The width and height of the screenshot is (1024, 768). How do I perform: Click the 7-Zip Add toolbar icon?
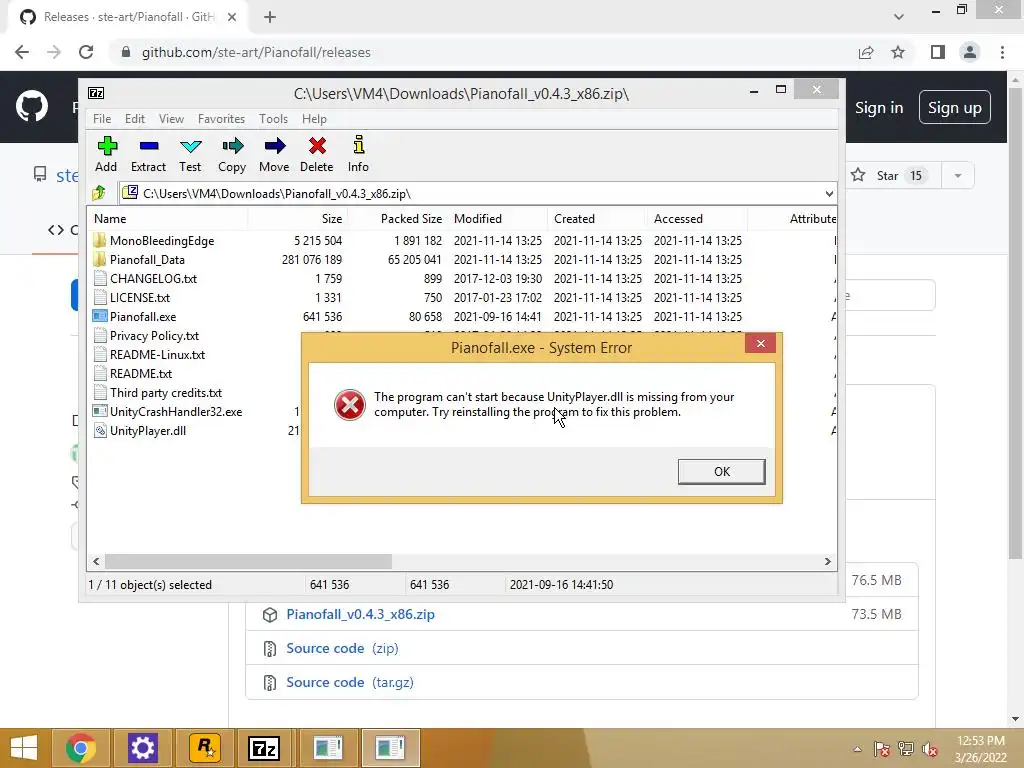tap(106, 146)
